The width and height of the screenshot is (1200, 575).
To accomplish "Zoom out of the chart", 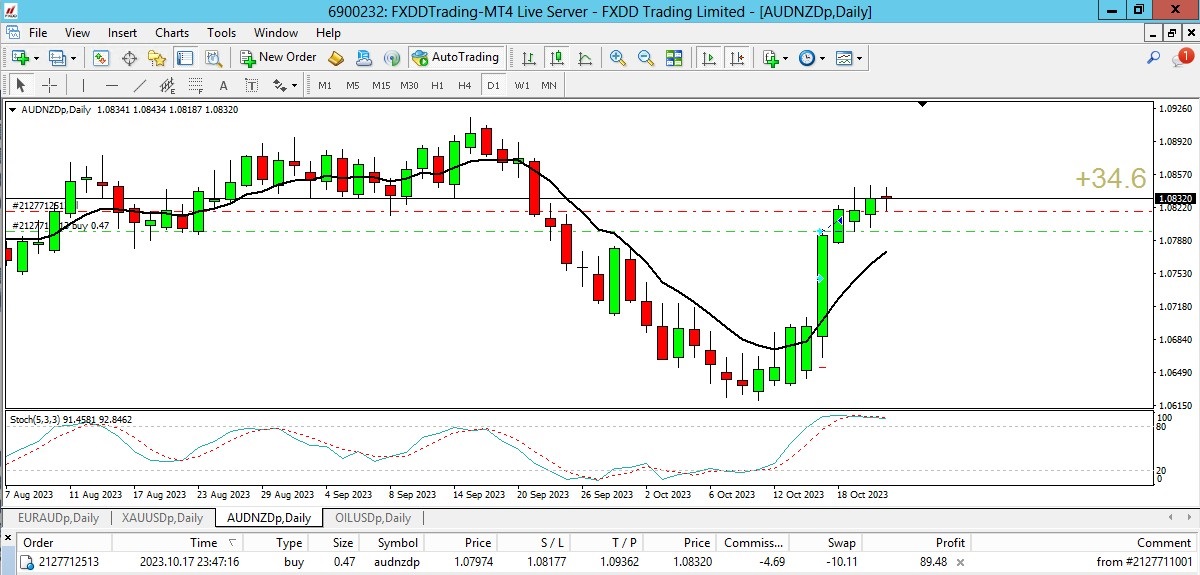I will [646, 58].
